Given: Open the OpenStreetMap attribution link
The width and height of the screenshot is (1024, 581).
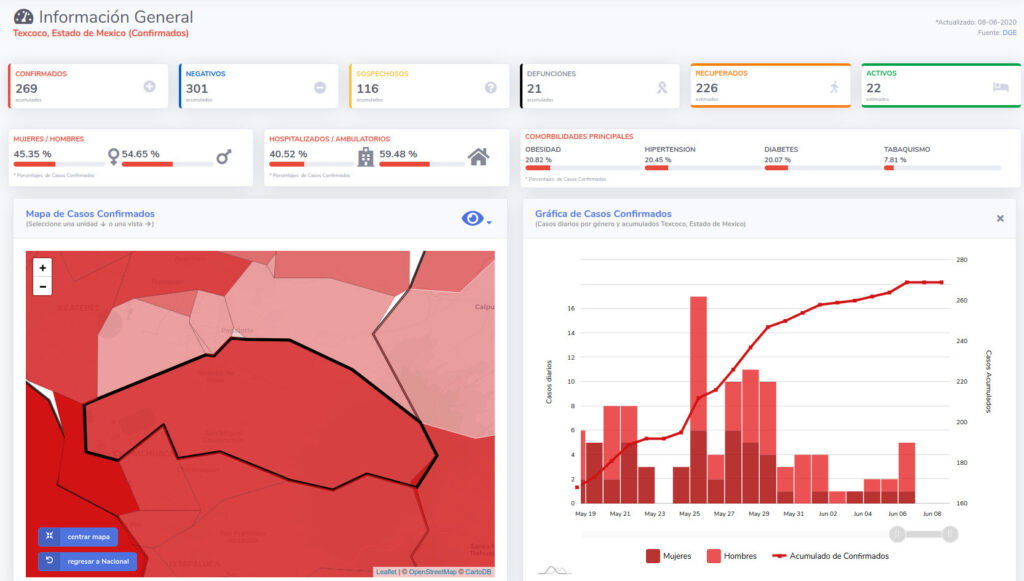Looking at the screenshot, I should point(429,572).
